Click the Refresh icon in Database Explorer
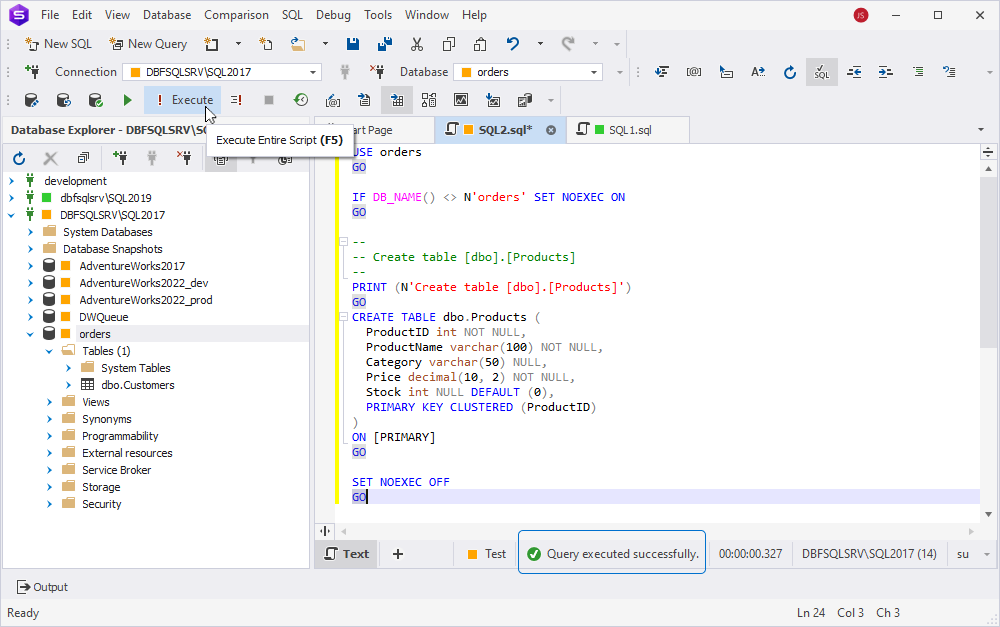 point(19,158)
